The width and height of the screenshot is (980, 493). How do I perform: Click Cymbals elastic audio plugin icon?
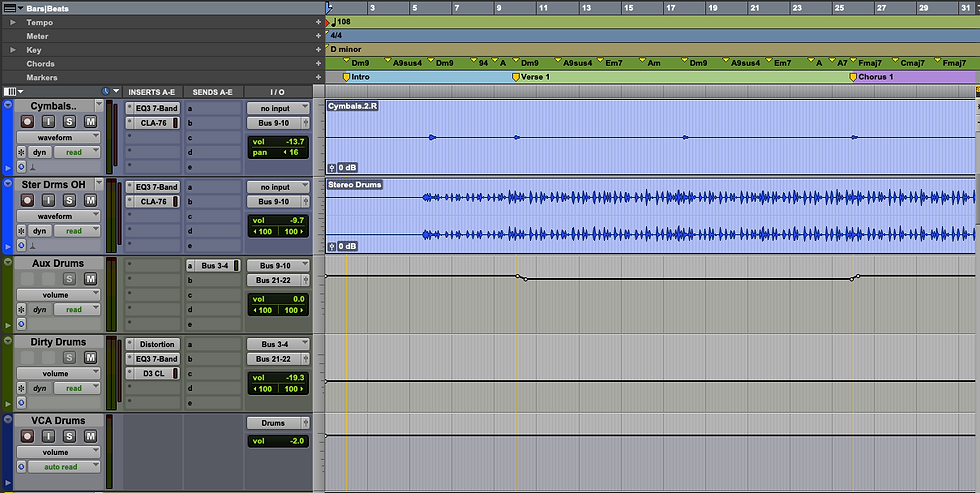point(33,167)
